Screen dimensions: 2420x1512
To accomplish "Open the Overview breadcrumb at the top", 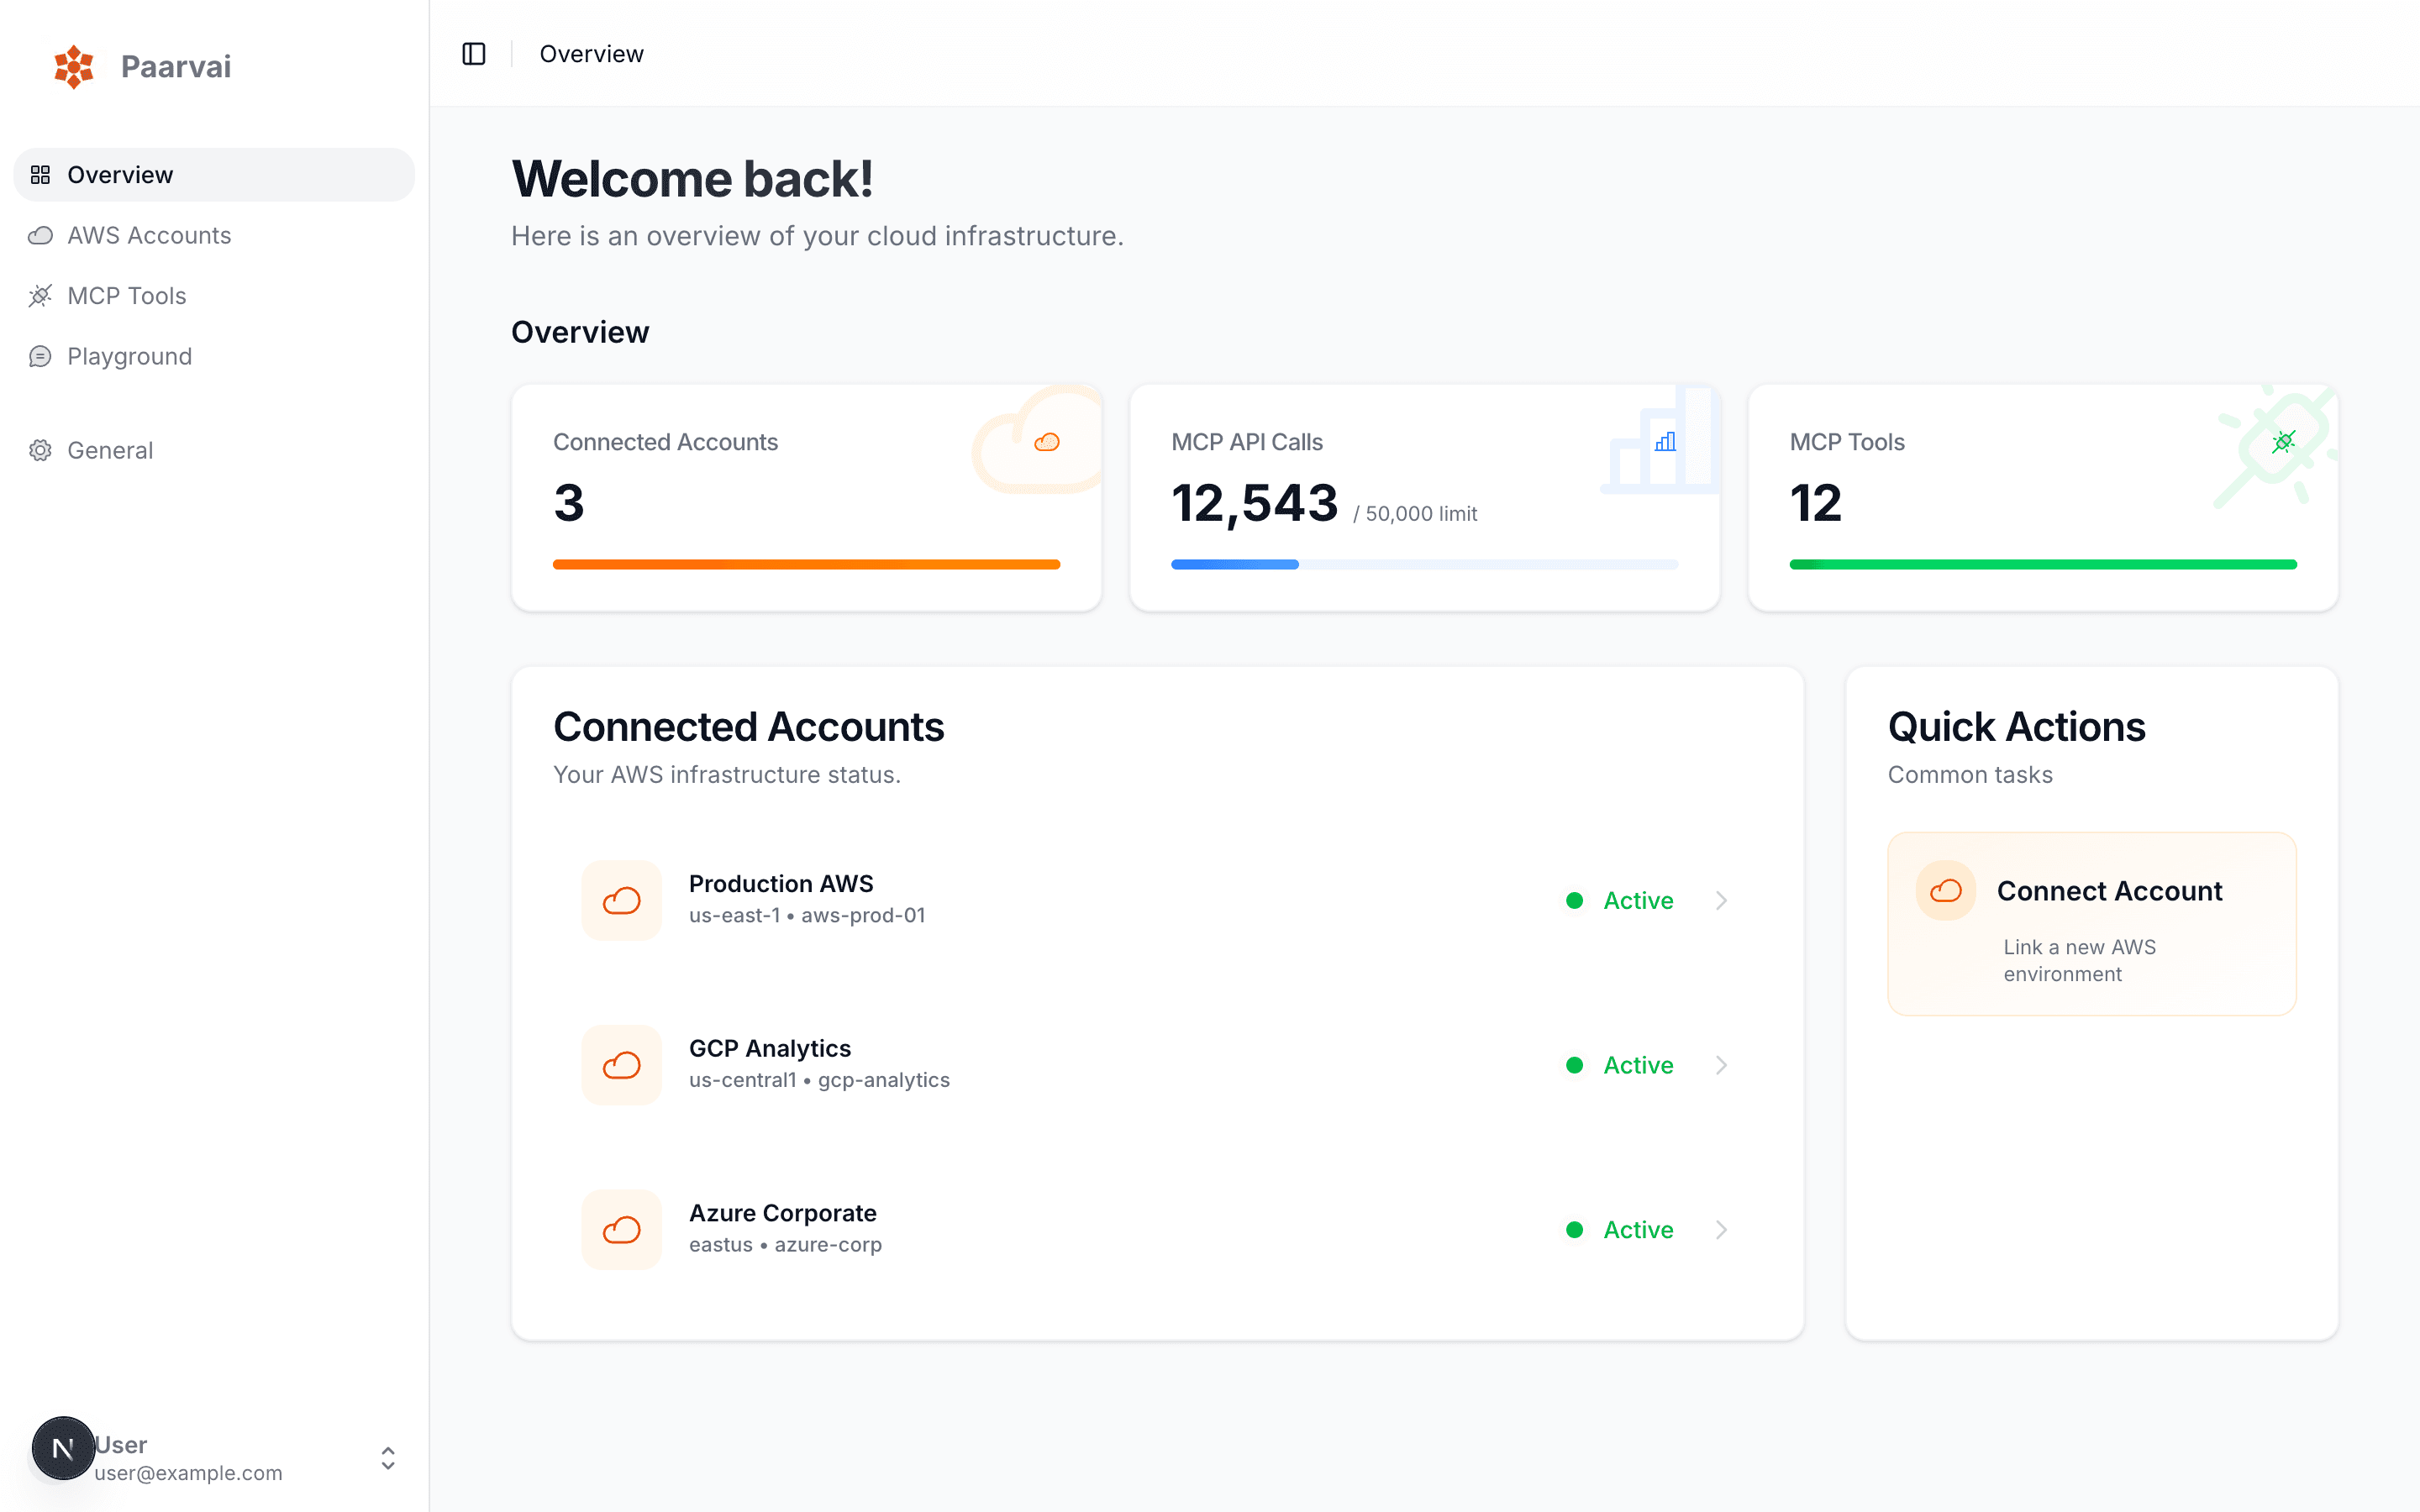I will pos(591,53).
